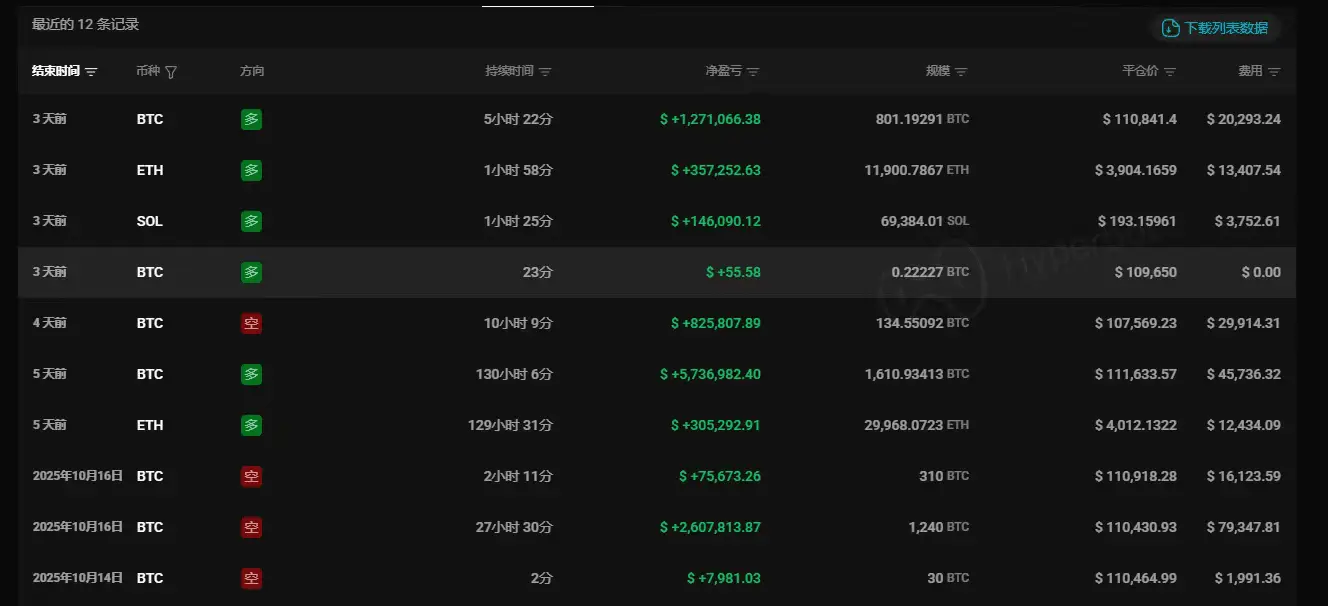Viewport: 1328px width, 606px height.
Task: Click the 最近的 12 条记录 heading
Action: [x=86, y=24]
